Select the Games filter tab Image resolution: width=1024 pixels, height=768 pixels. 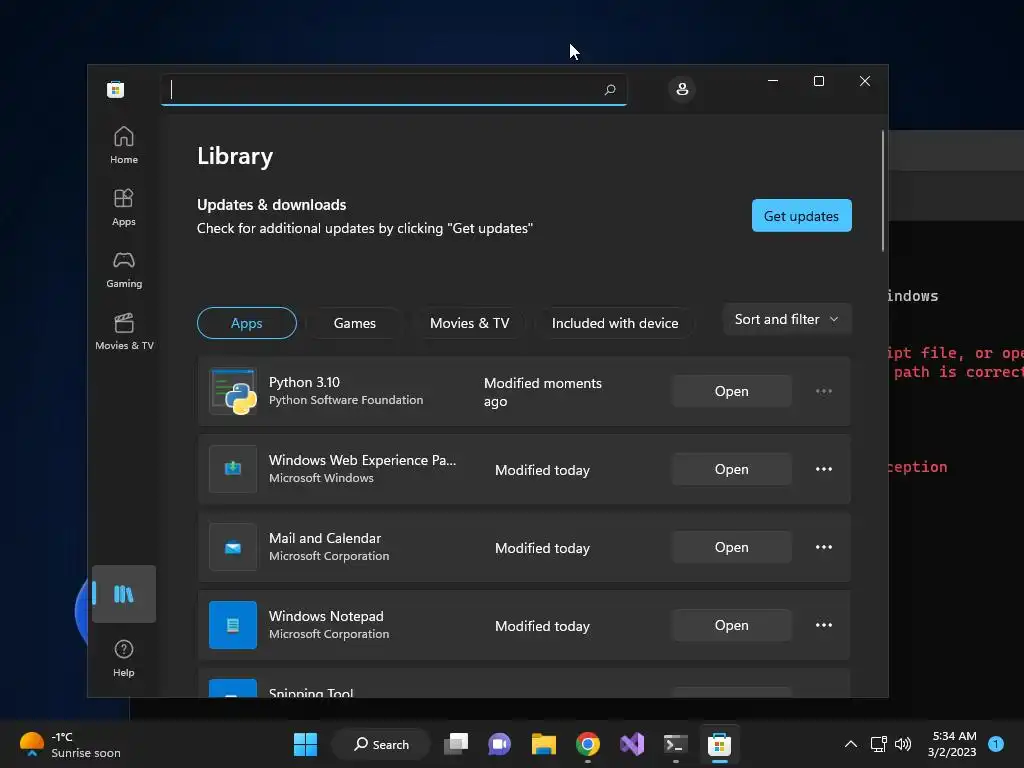[355, 323]
